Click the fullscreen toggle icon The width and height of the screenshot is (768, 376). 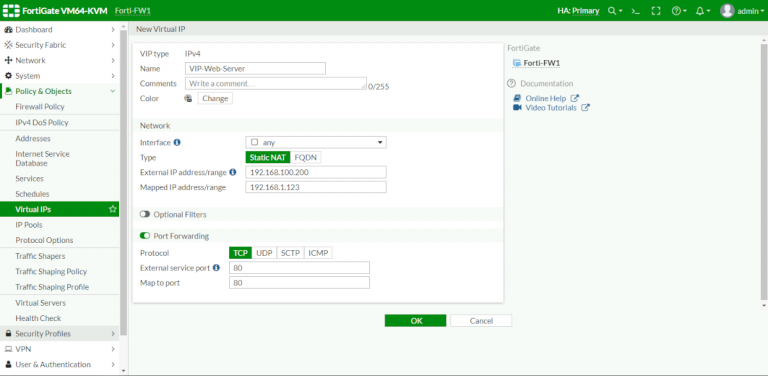pos(656,11)
